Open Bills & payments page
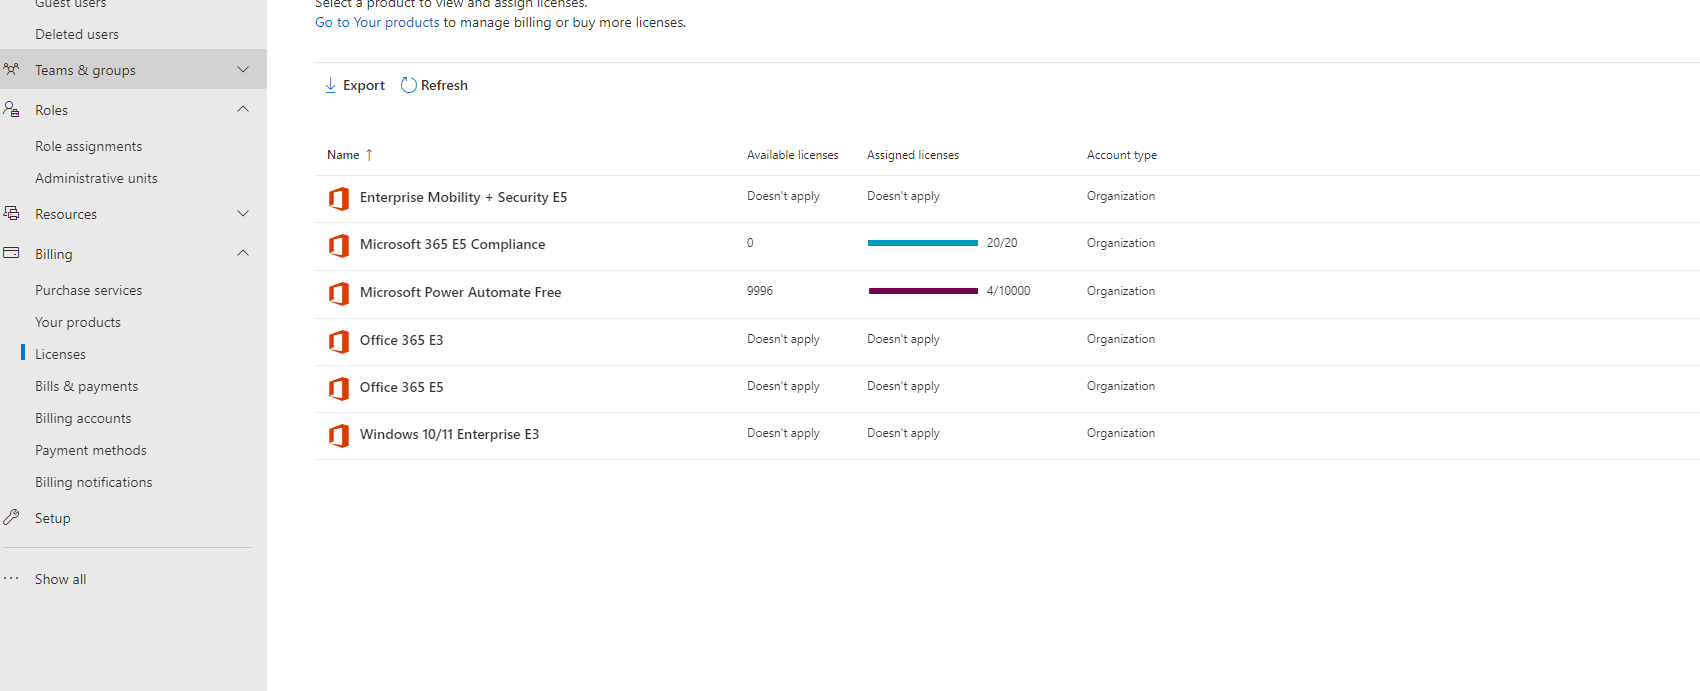 [x=86, y=386]
